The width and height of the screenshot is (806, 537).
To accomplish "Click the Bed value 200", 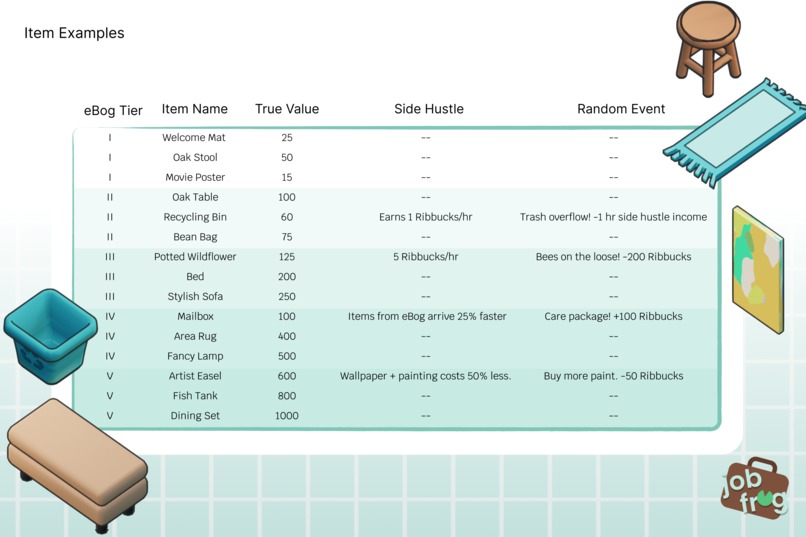I will pyautogui.click(x=287, y=276).
